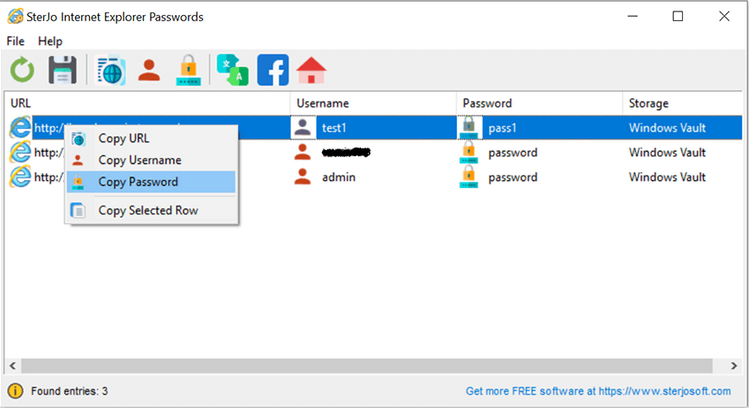
Task: Click the horizontal scrollbar thumb
Action: [366, 365]
